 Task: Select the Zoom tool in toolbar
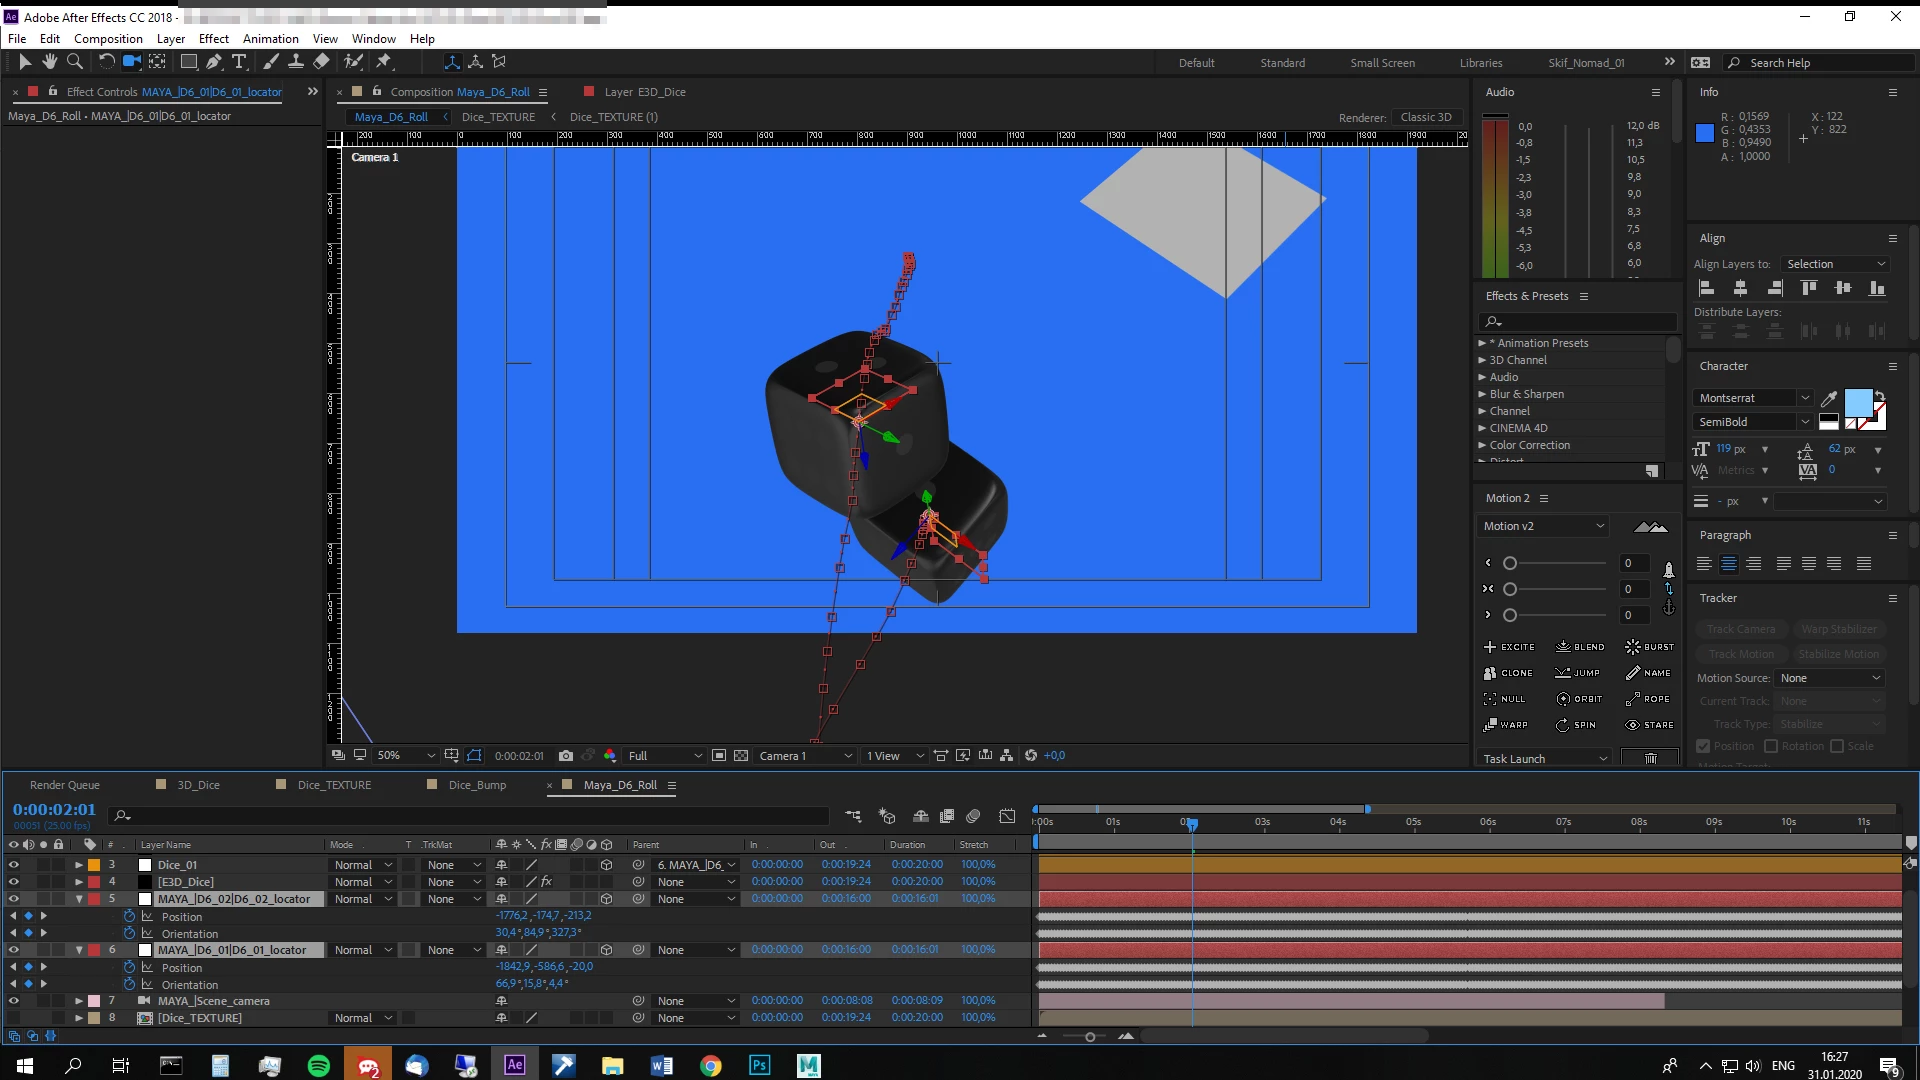click(74, 62)
